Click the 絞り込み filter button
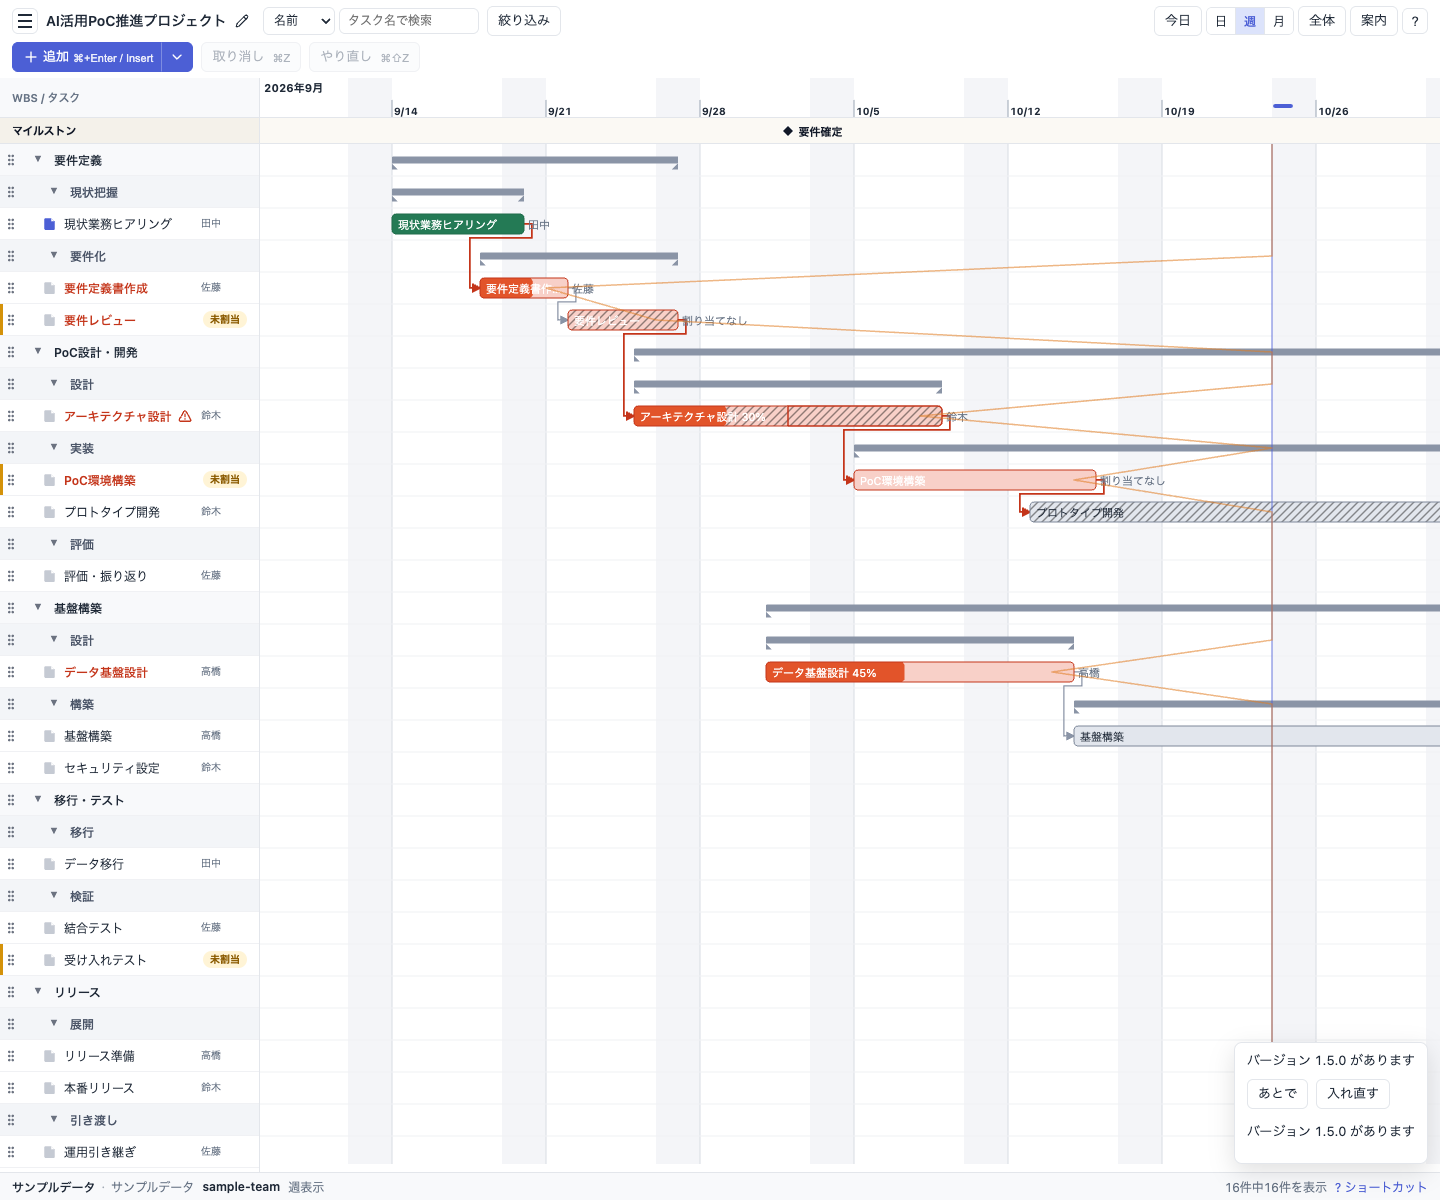This screenshot has height=1200, width=1440. tap(524, 21)
